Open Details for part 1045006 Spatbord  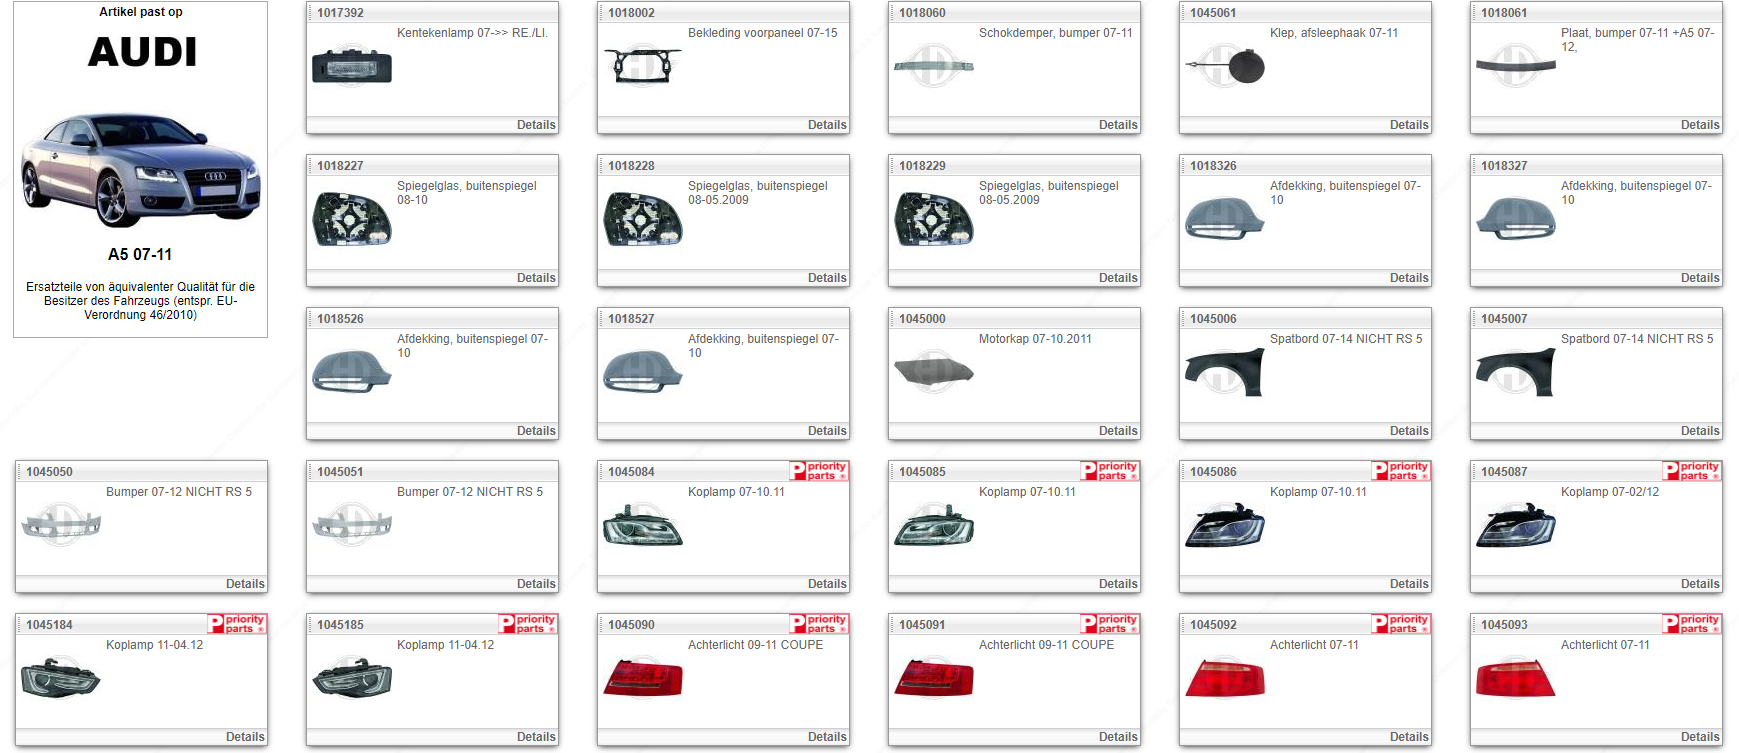coord(1409,431)
